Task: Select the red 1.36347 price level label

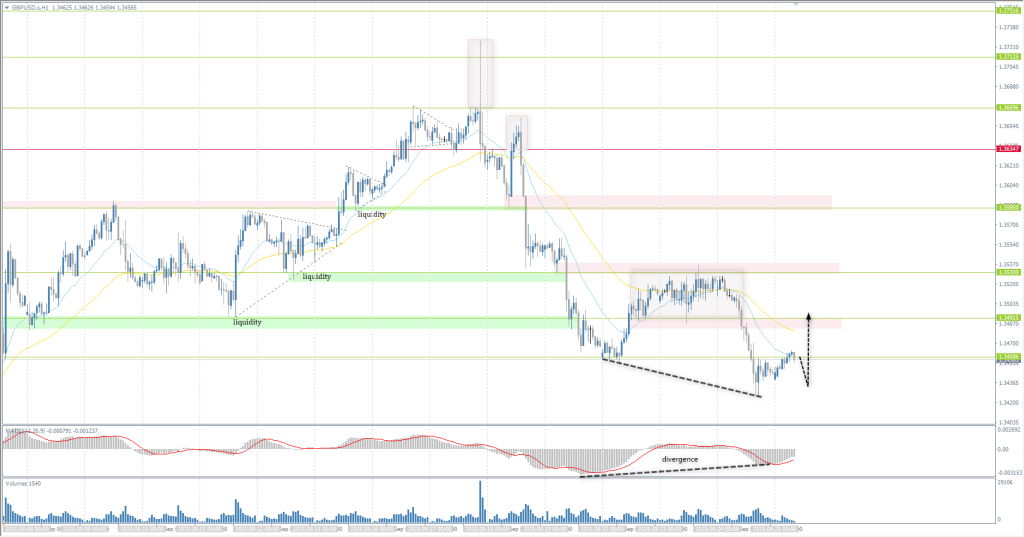Action: 1008,149
